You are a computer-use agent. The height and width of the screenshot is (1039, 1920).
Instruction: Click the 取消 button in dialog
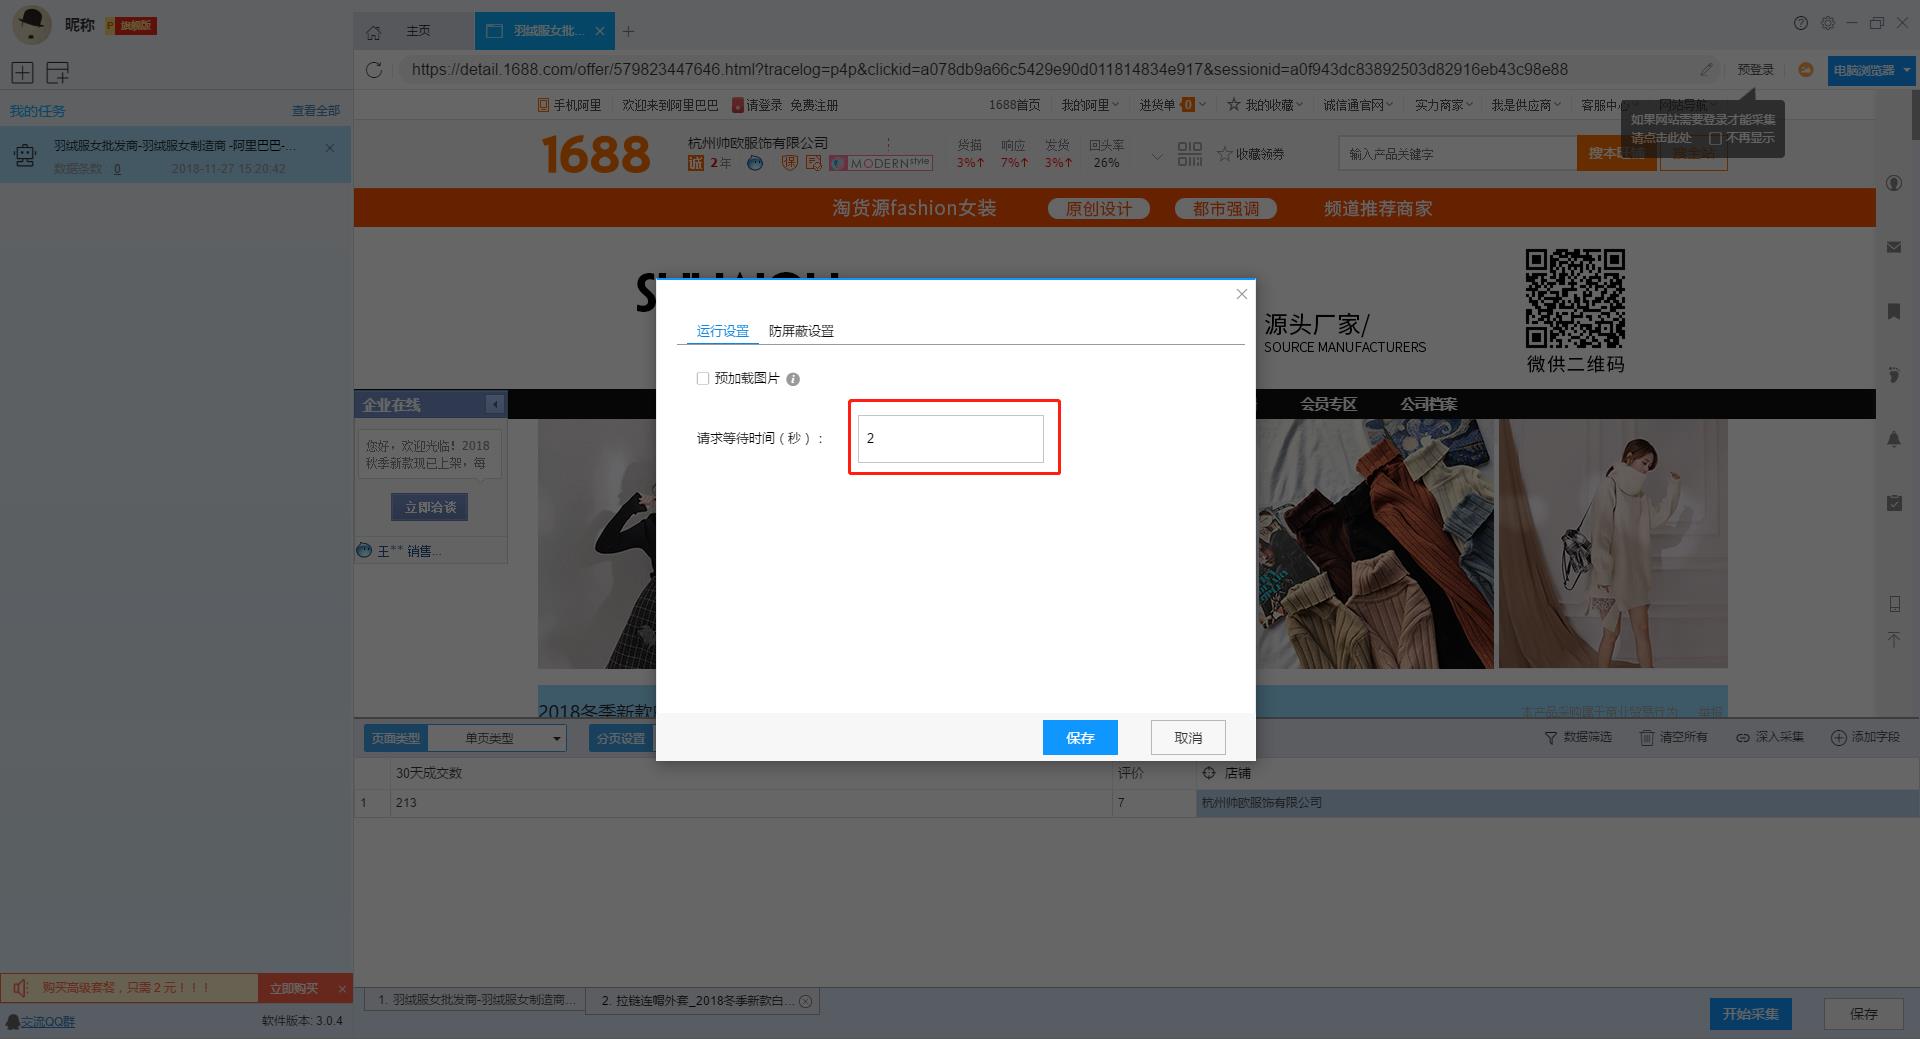coord(1188,737)
